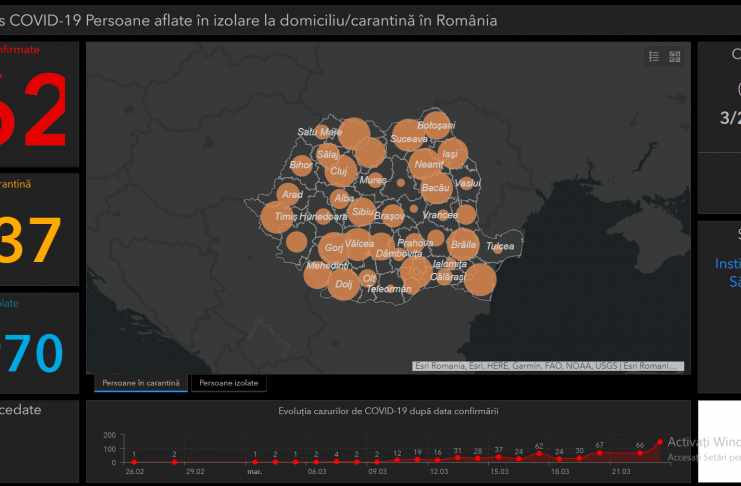Select the Vaslui county marker

[467, 183]
